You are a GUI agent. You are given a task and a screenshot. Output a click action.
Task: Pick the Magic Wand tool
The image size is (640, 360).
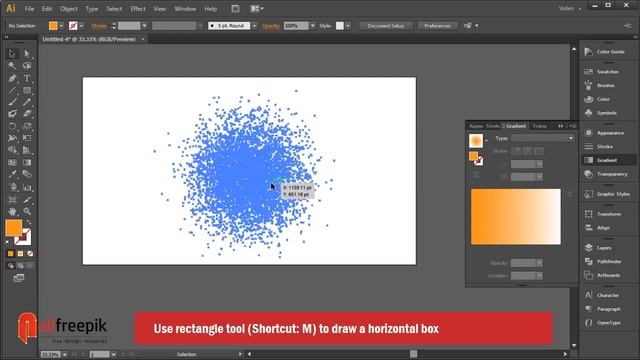coord(12,66)
